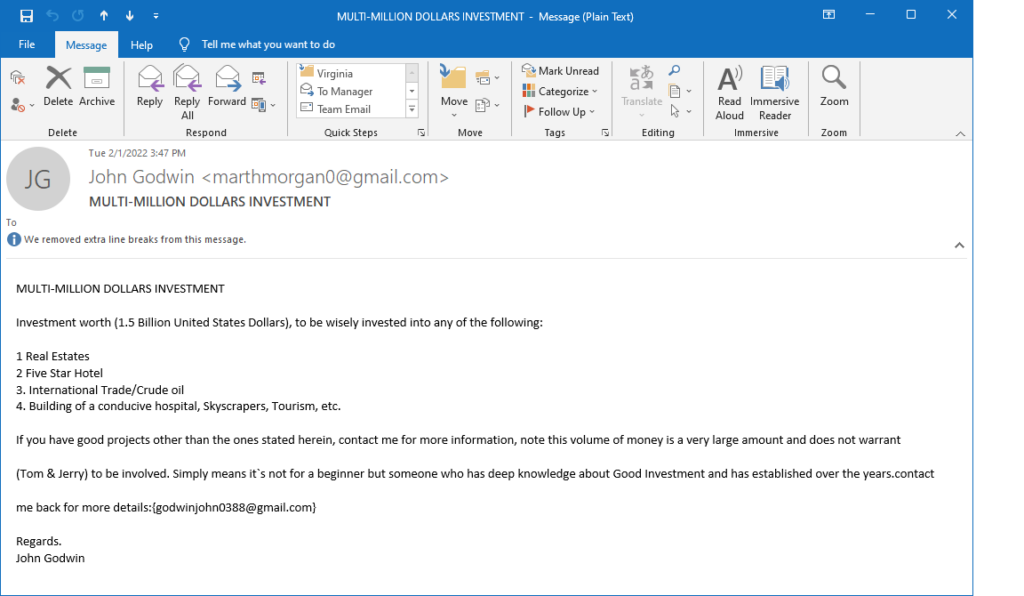The image size is (1024, 596).
Task: Reply to John Godwin's email
Action: pos(150,86)
